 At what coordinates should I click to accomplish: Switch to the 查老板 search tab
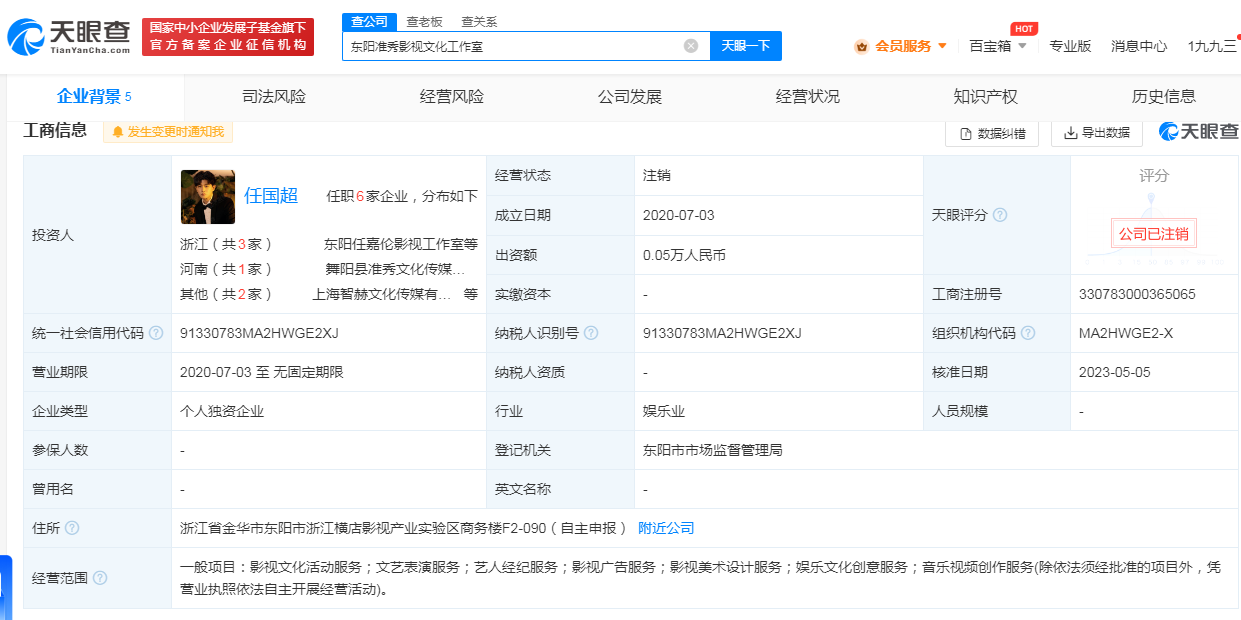pos(424,21)
